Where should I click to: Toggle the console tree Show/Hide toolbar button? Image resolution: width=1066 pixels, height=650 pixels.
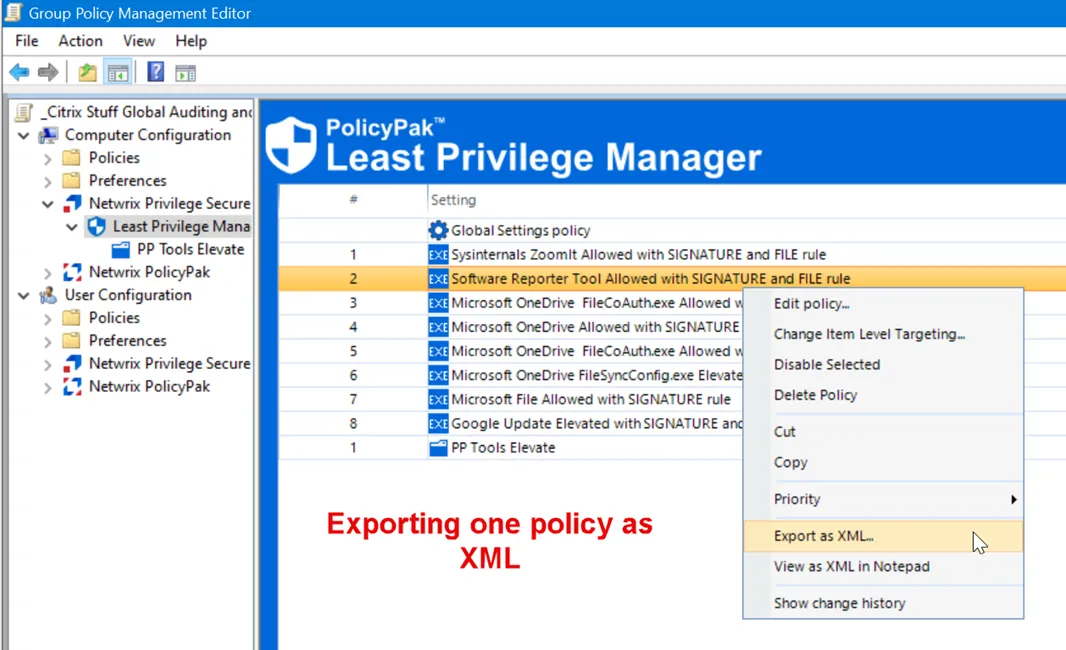click(118, 71)
